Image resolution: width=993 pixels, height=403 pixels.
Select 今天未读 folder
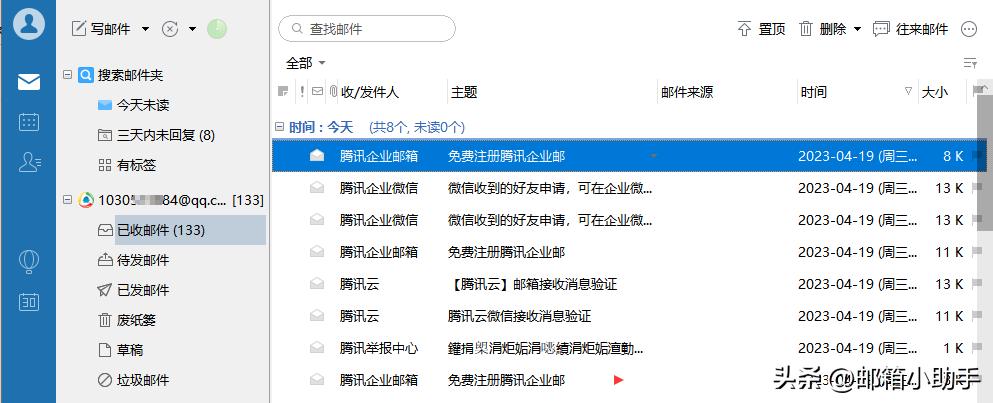click(133, 105)
